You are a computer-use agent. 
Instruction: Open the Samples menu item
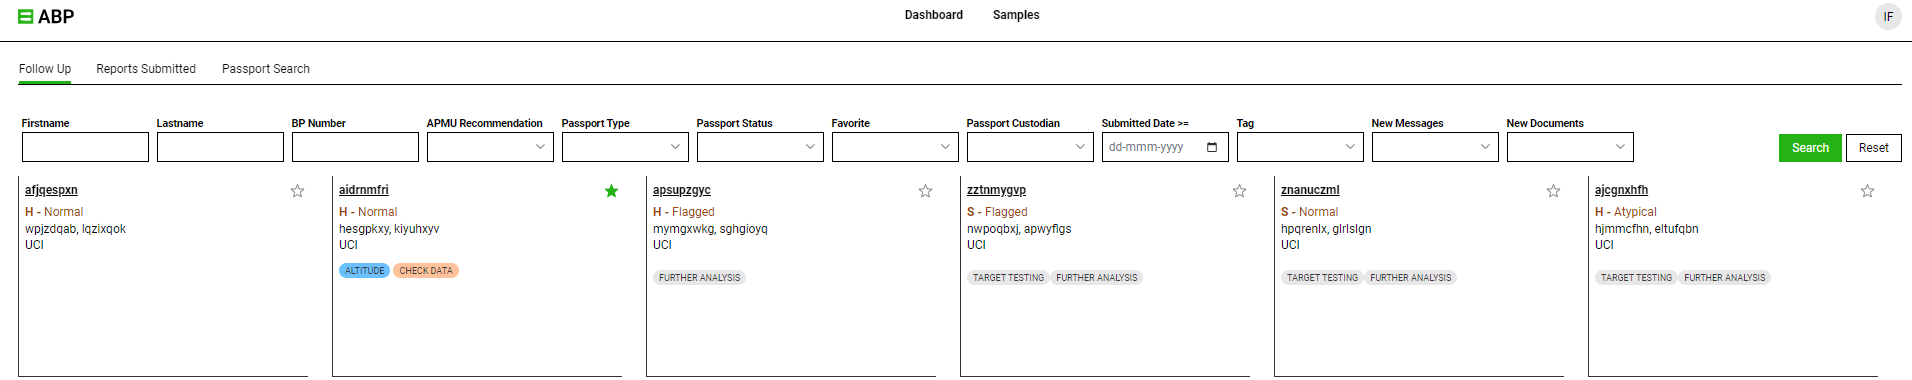point(1016,15)
